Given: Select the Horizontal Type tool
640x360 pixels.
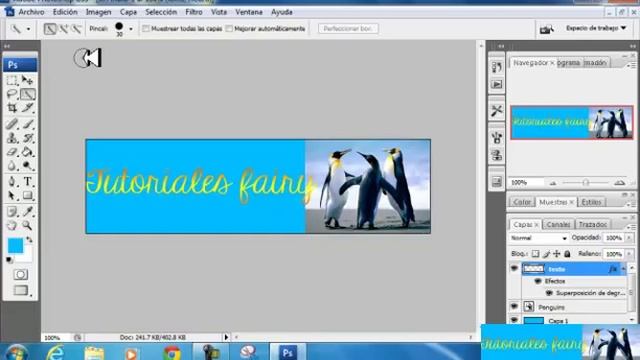Looking at the screenshot, I should coord(27,181).
